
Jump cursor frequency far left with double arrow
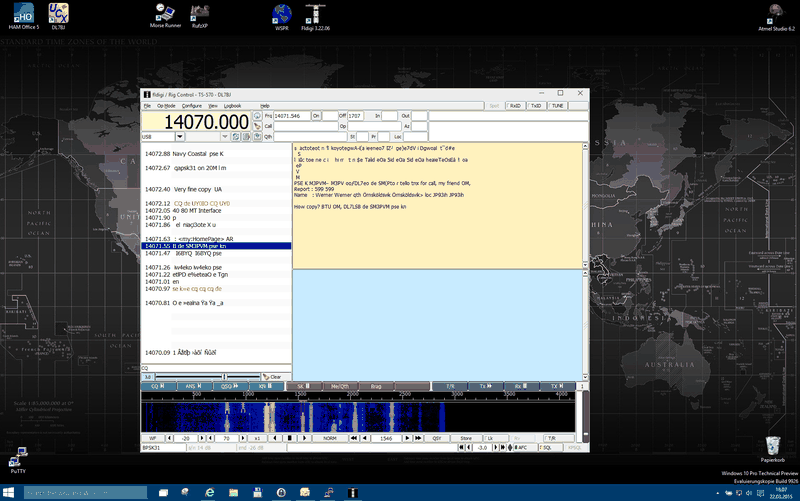click(353, 438)
